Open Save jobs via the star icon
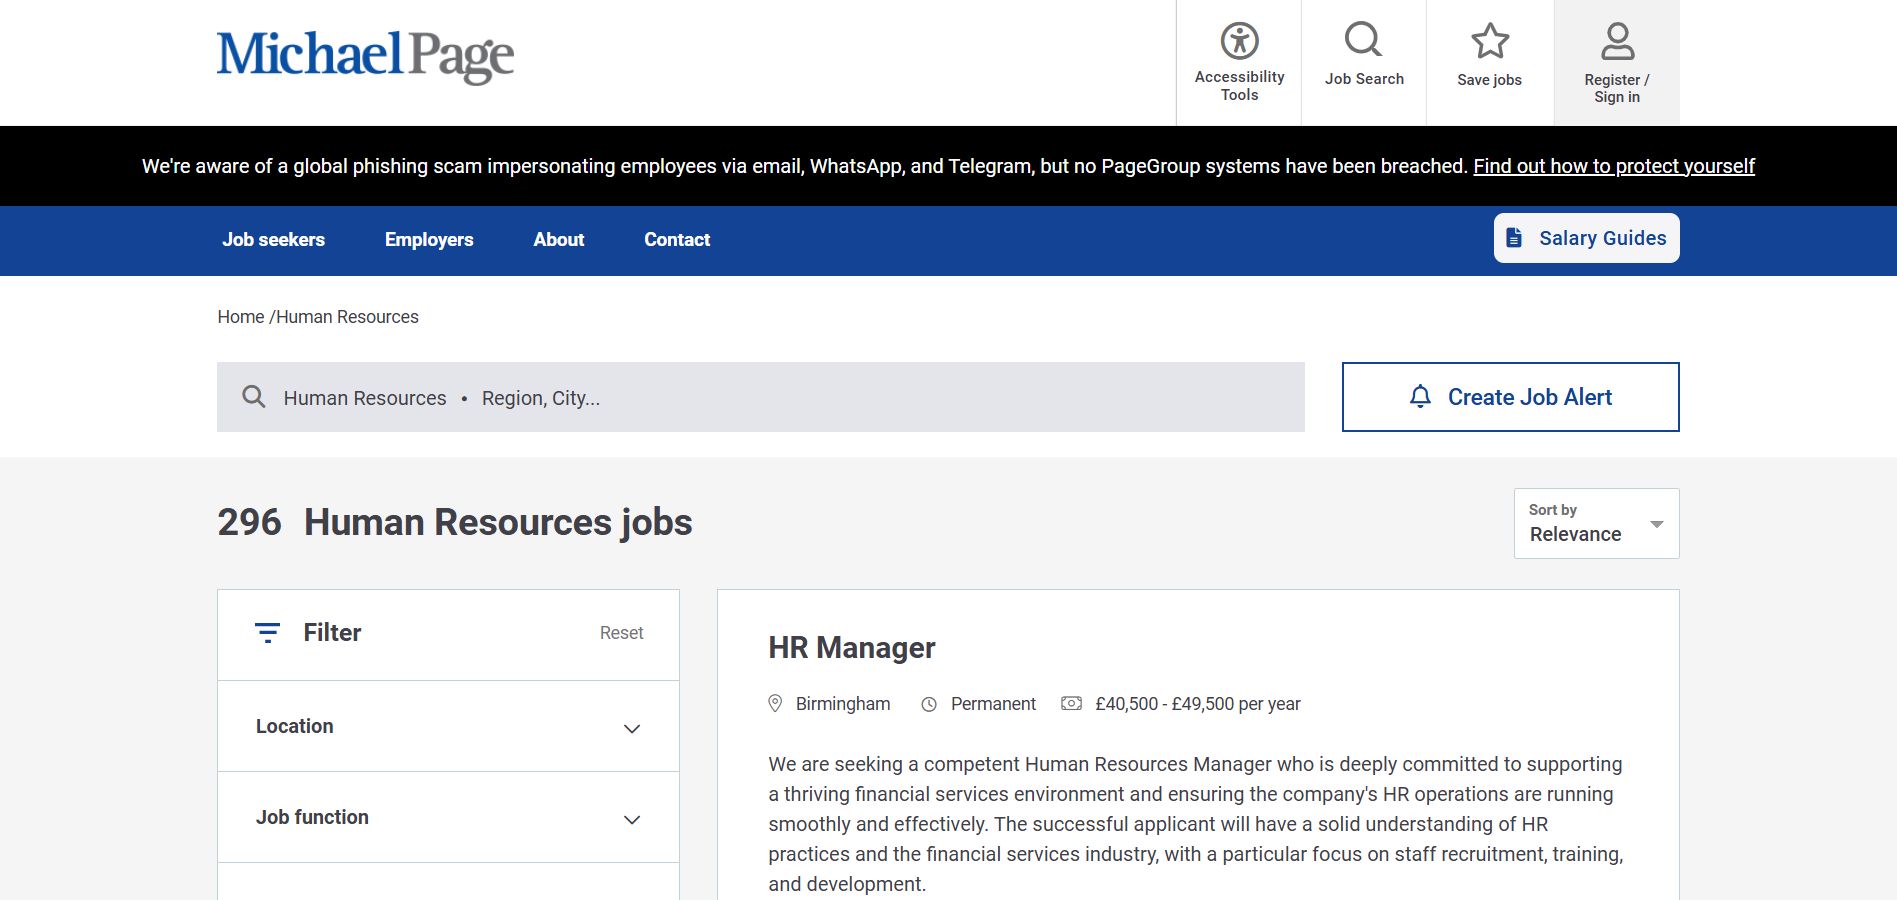Viewport: 1897px width, 900px height. tap(1489, 41)
